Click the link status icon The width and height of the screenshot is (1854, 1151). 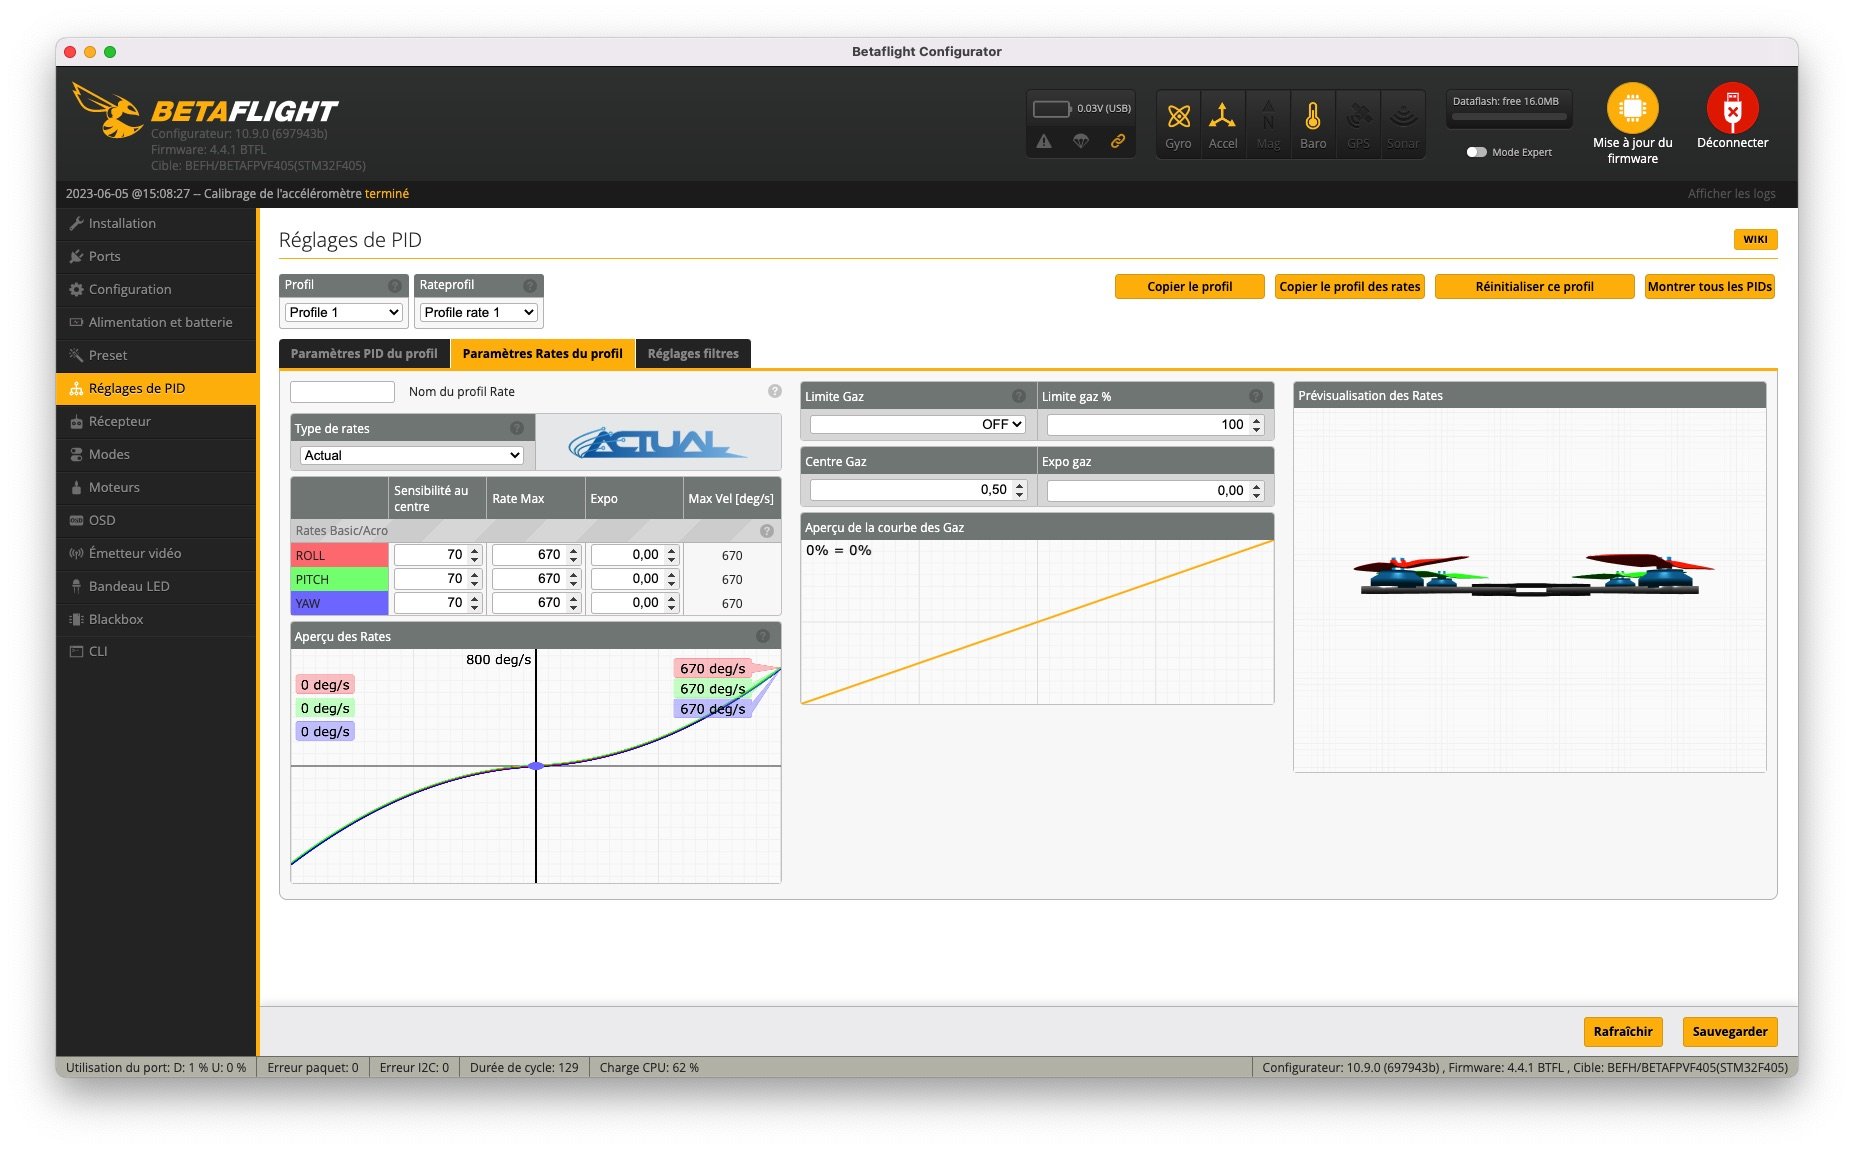1118,141
